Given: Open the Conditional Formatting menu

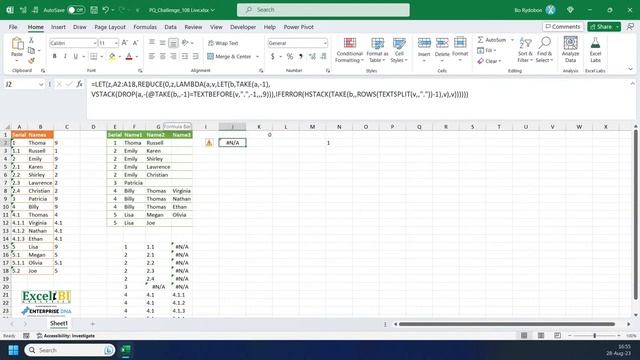Looking at the screenshot, I should tap(349, 50).
